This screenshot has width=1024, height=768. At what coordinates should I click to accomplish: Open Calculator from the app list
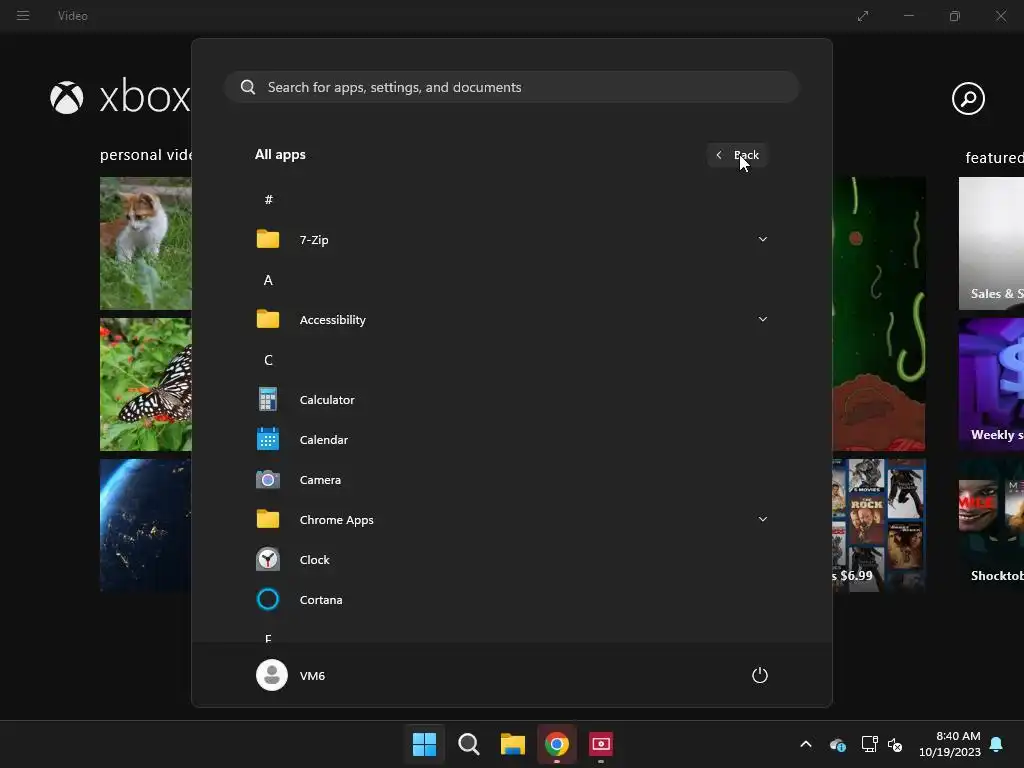511,400
